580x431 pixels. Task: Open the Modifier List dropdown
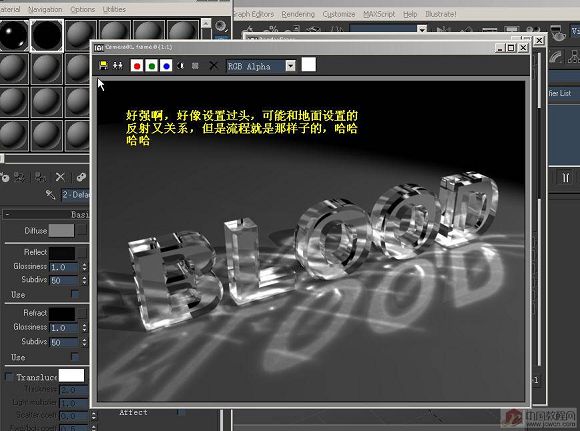click(x=564, y=93)
